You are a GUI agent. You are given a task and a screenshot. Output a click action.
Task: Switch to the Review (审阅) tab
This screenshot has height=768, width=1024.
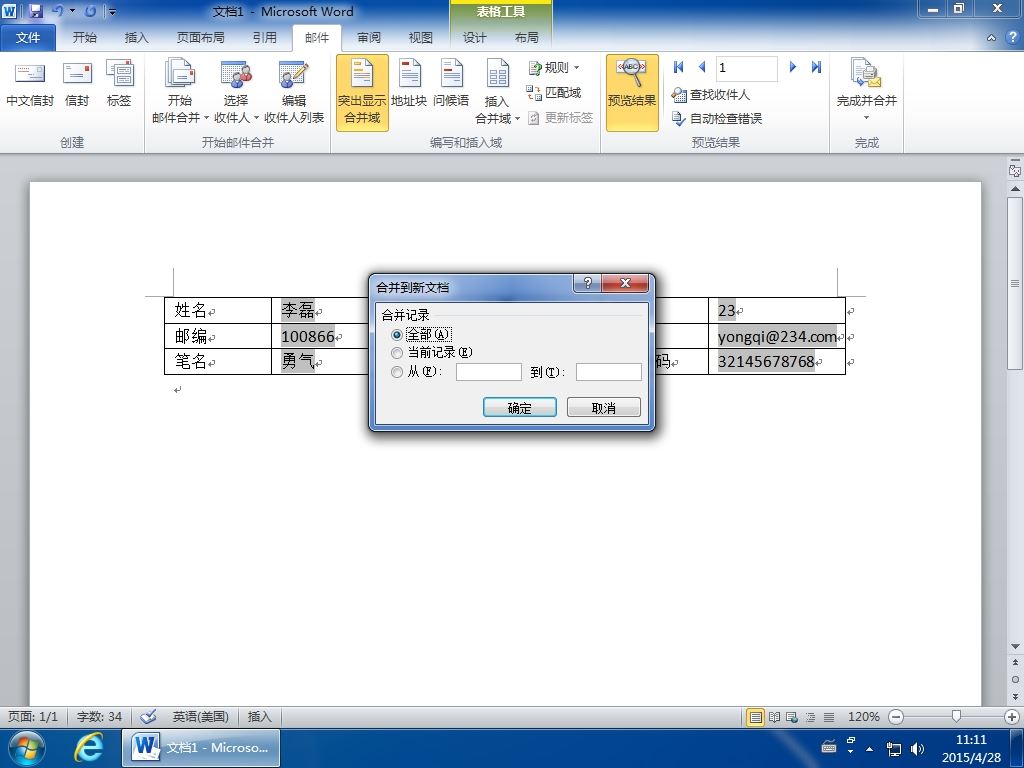(368, 38)
